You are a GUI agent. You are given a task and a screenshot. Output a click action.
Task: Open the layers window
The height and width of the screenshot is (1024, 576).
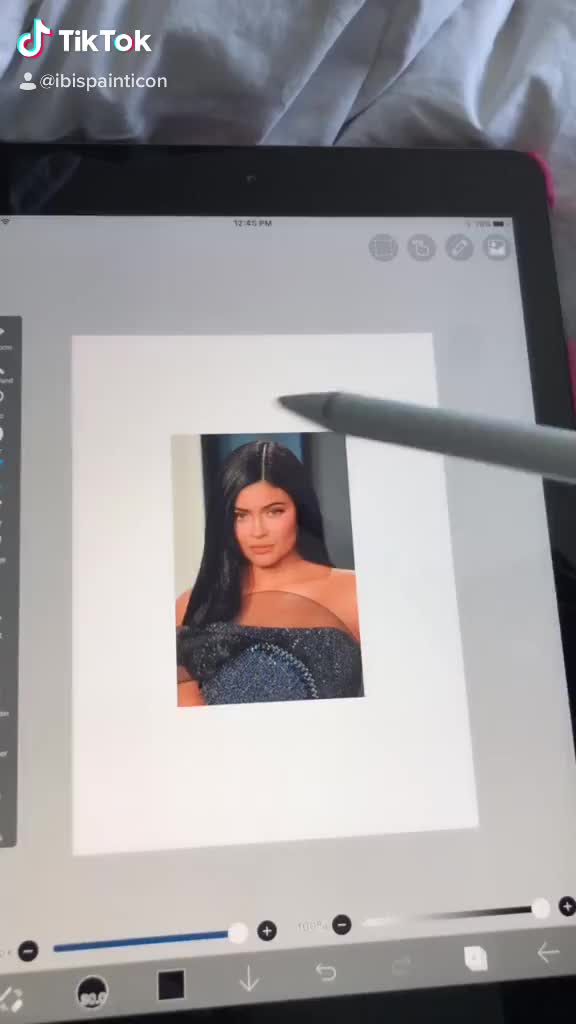(475, 959)
